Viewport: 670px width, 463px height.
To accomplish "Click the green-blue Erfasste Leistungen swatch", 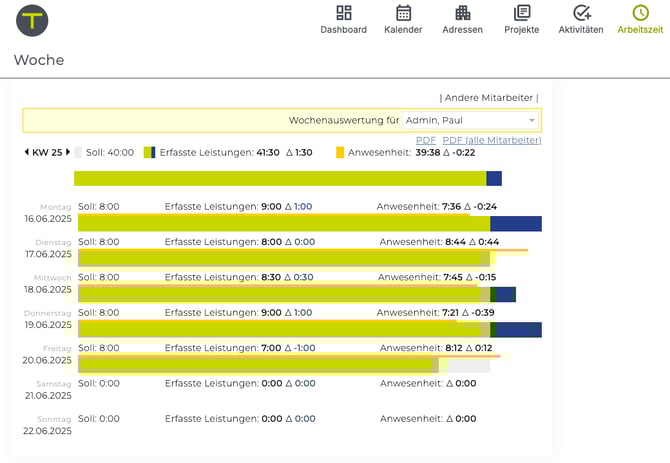I will [x=150, y=152].
